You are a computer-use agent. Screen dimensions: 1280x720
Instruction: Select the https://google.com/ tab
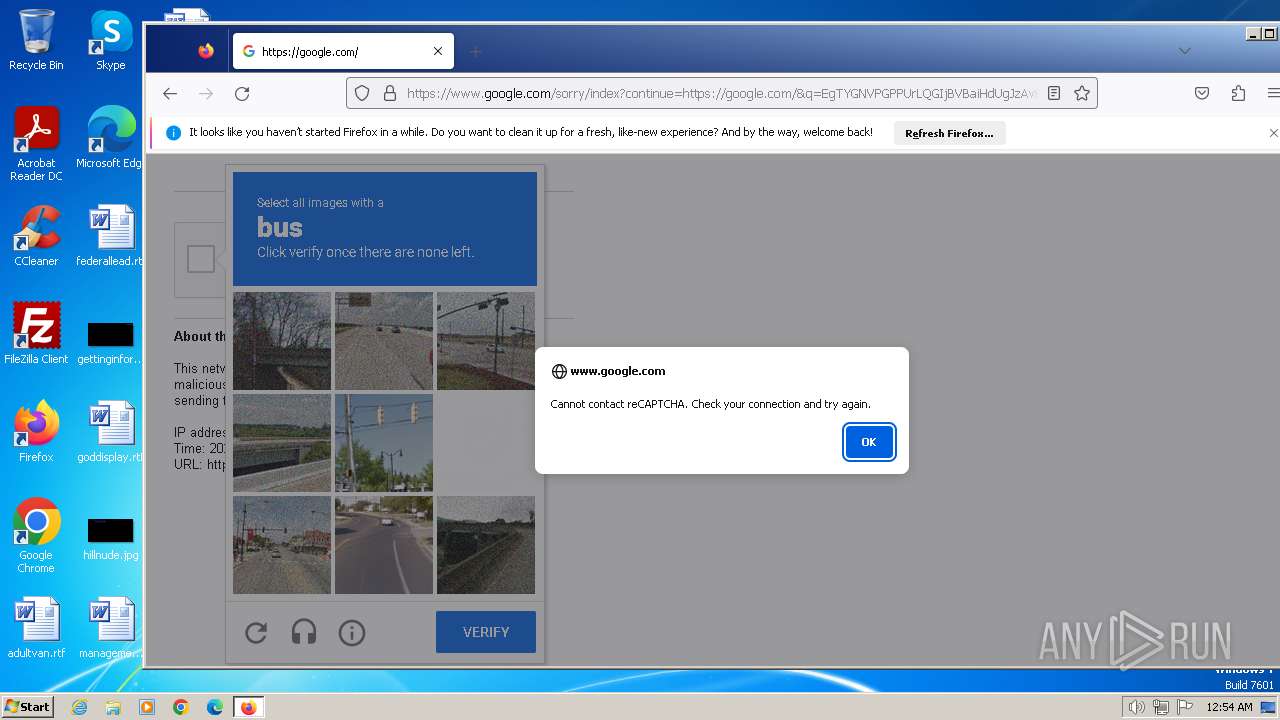[343, 51]
